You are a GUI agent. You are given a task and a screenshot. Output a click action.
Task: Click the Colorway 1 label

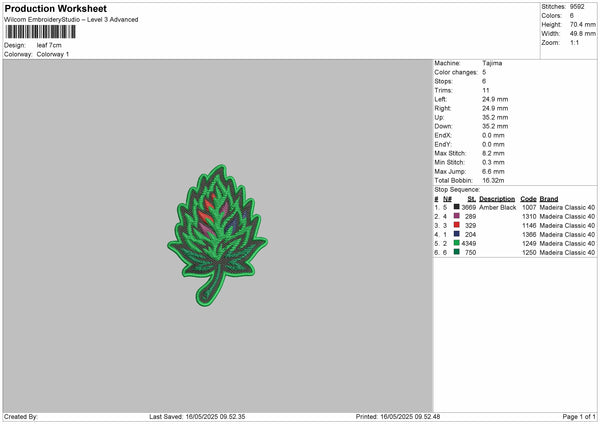tap(53, 54)
